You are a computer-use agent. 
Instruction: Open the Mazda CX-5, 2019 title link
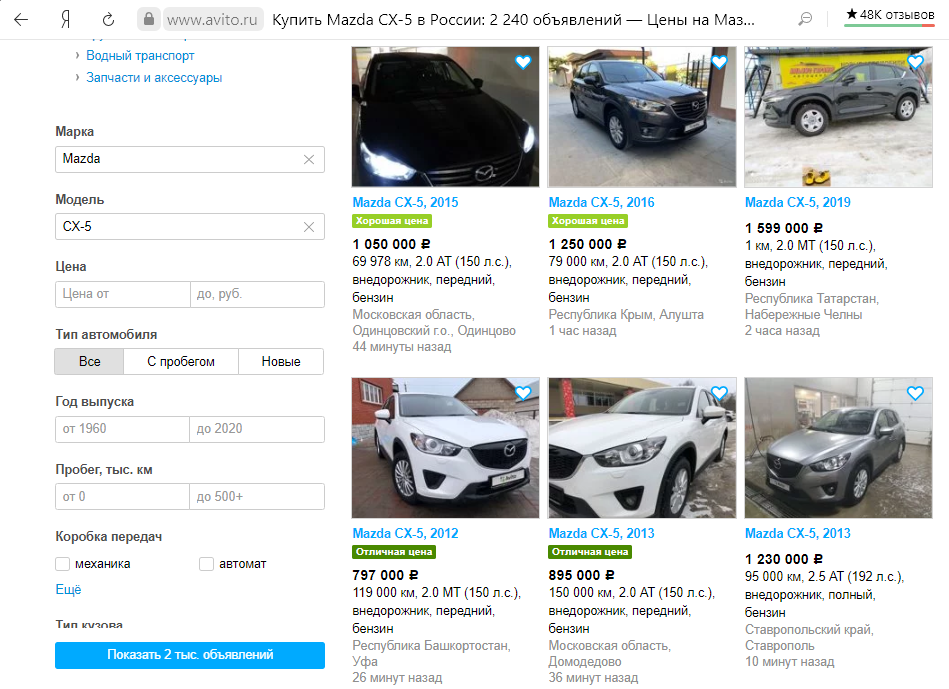pos(797,202)
